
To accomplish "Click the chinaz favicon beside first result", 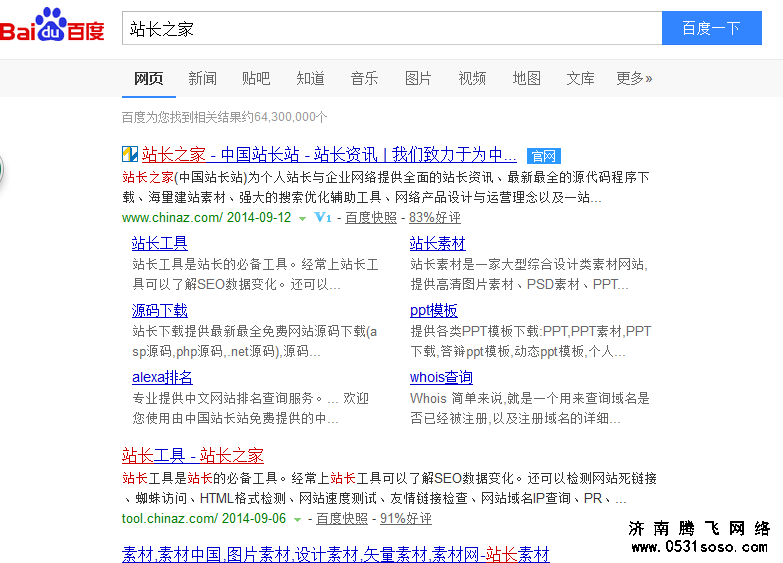I will click(x=130, y=154).
